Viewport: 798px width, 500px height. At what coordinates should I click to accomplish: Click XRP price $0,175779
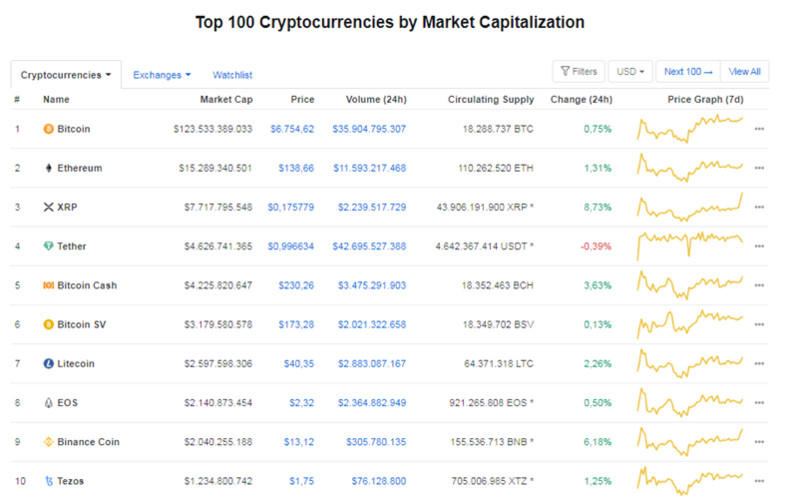[x=291, y=207]
